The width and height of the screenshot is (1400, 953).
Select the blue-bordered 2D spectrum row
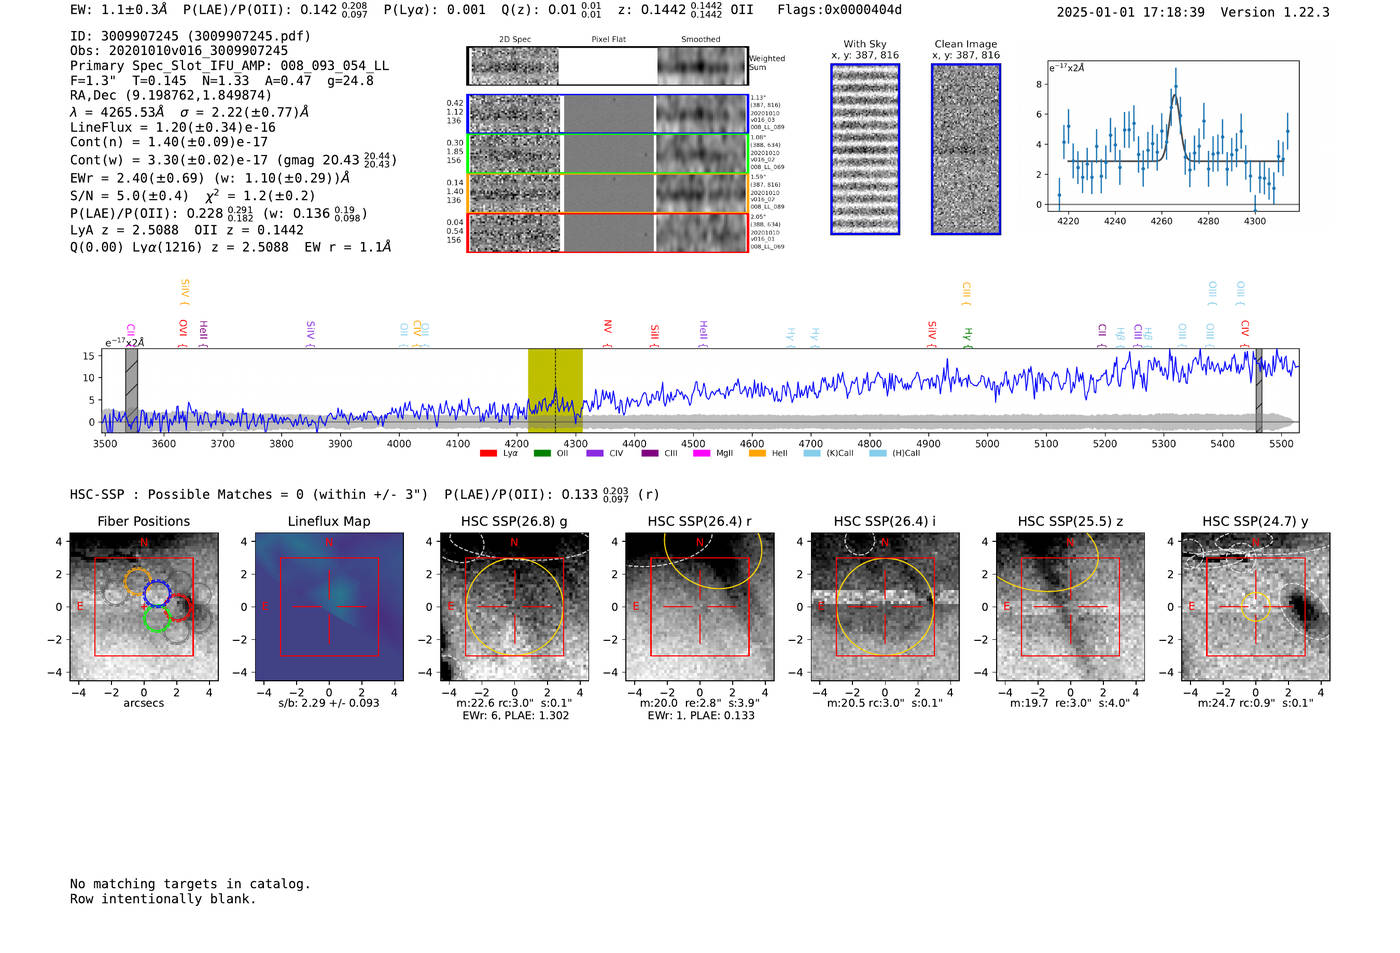coord(607,114)
